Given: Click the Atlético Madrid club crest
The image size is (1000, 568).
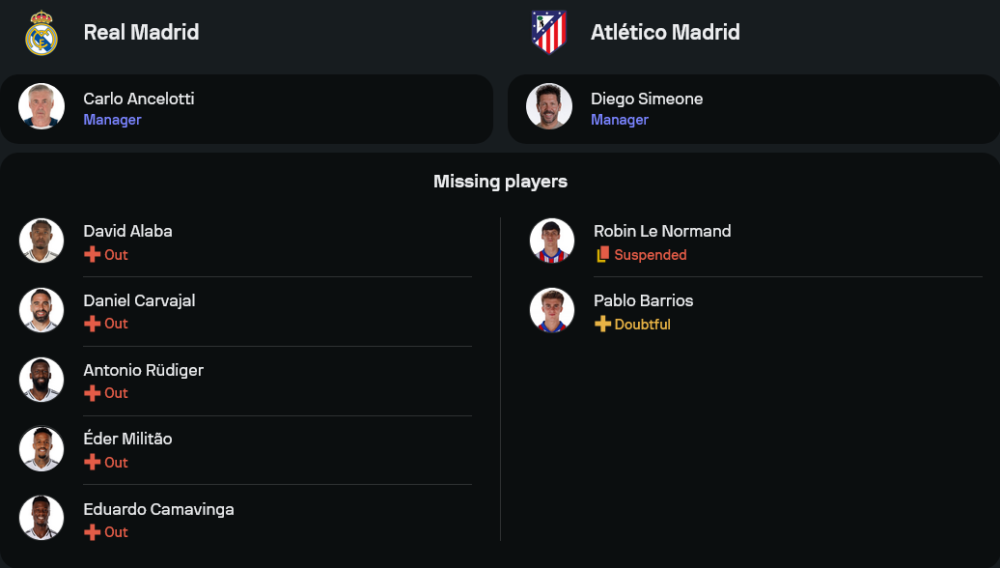Looking at the screenshot, I should click(x=548, y=33).
